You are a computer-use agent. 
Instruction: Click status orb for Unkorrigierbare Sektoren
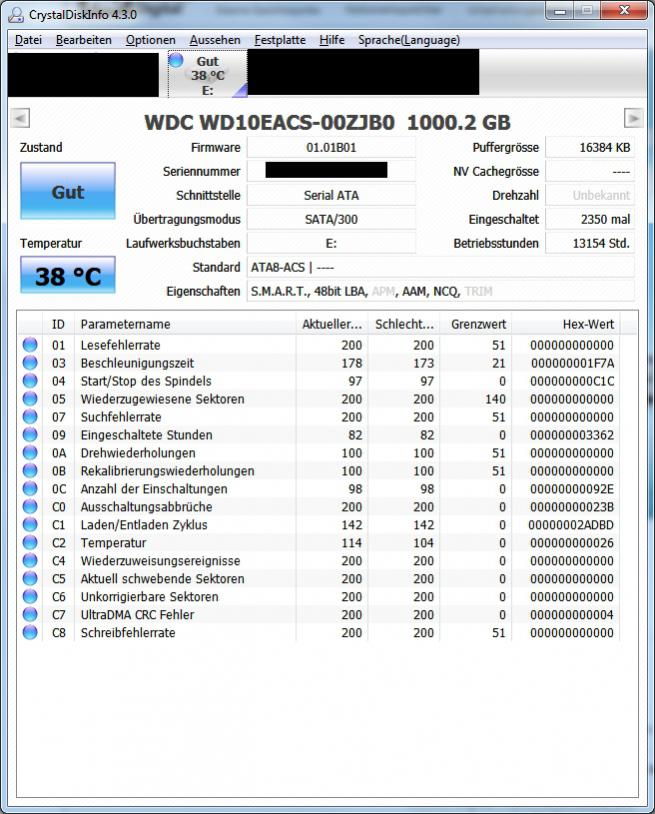(x=30, y=596)
